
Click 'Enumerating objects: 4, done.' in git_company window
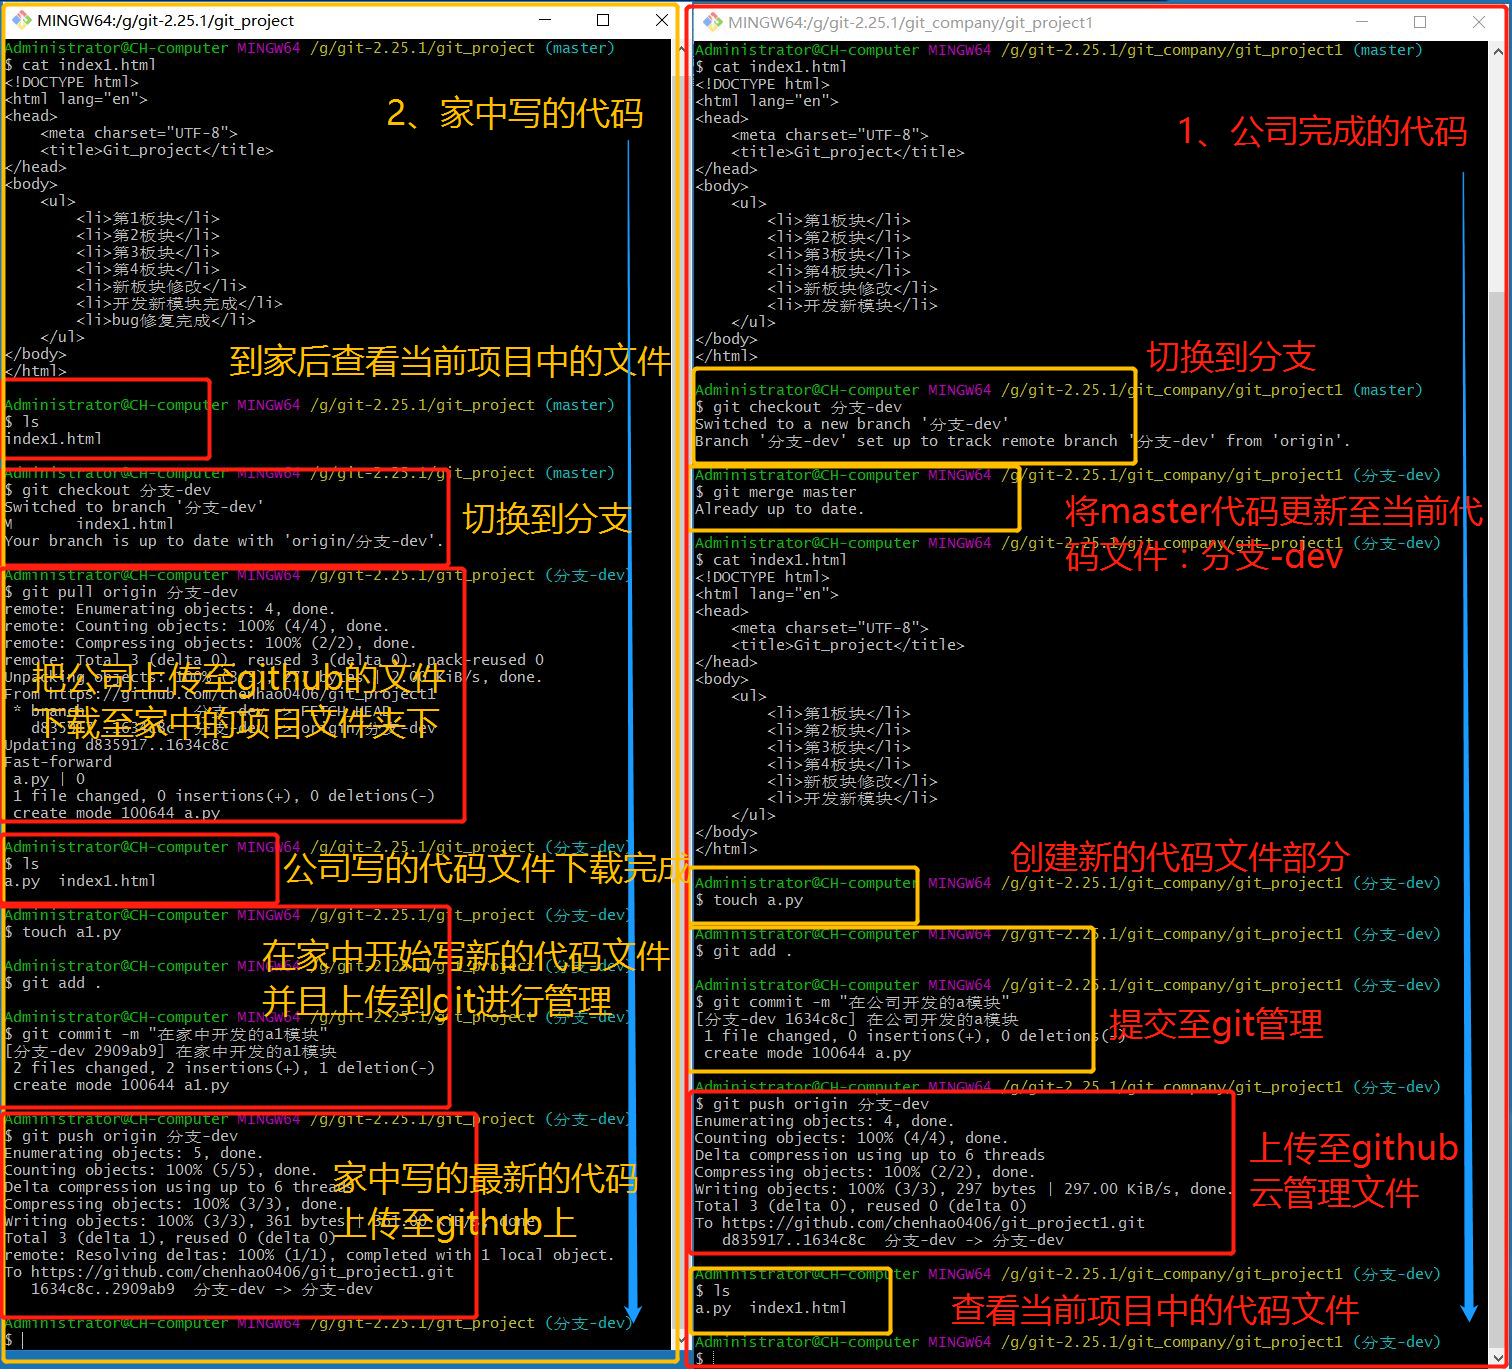click(x=825, y=1121)
